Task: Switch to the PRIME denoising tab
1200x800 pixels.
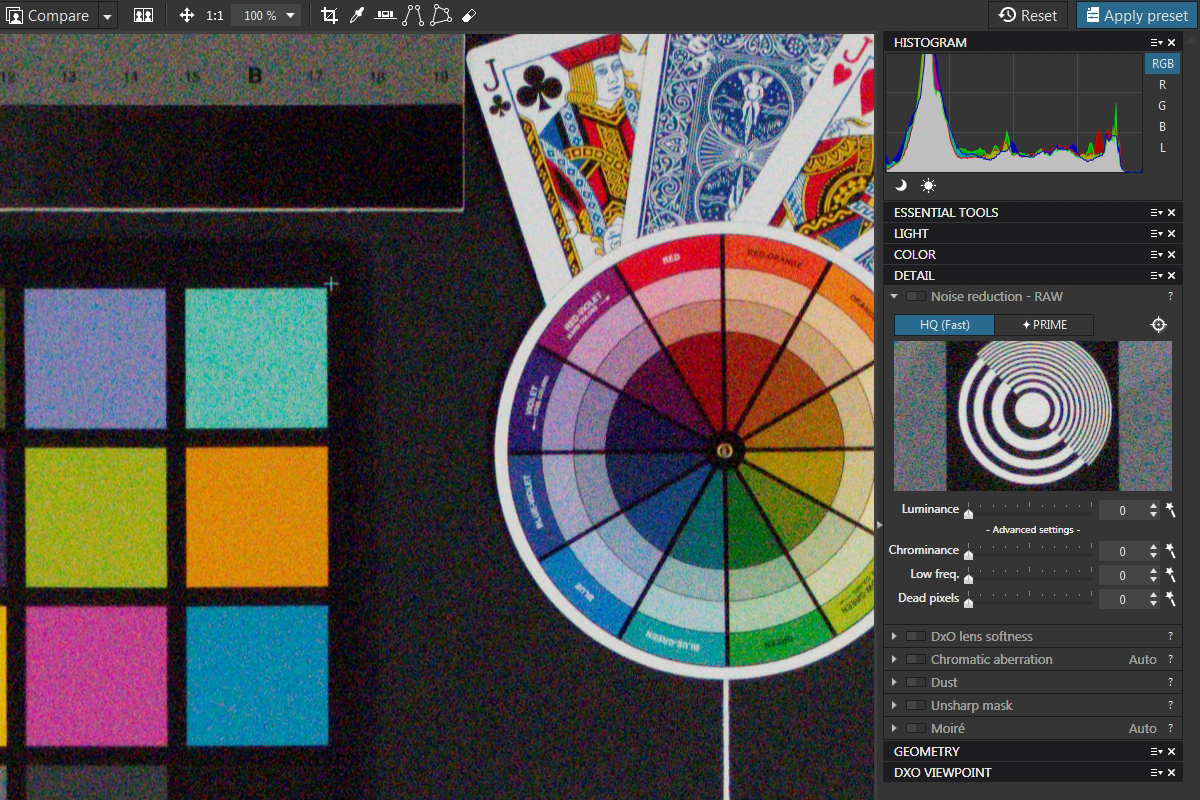Action: [x=1044, y=325]
